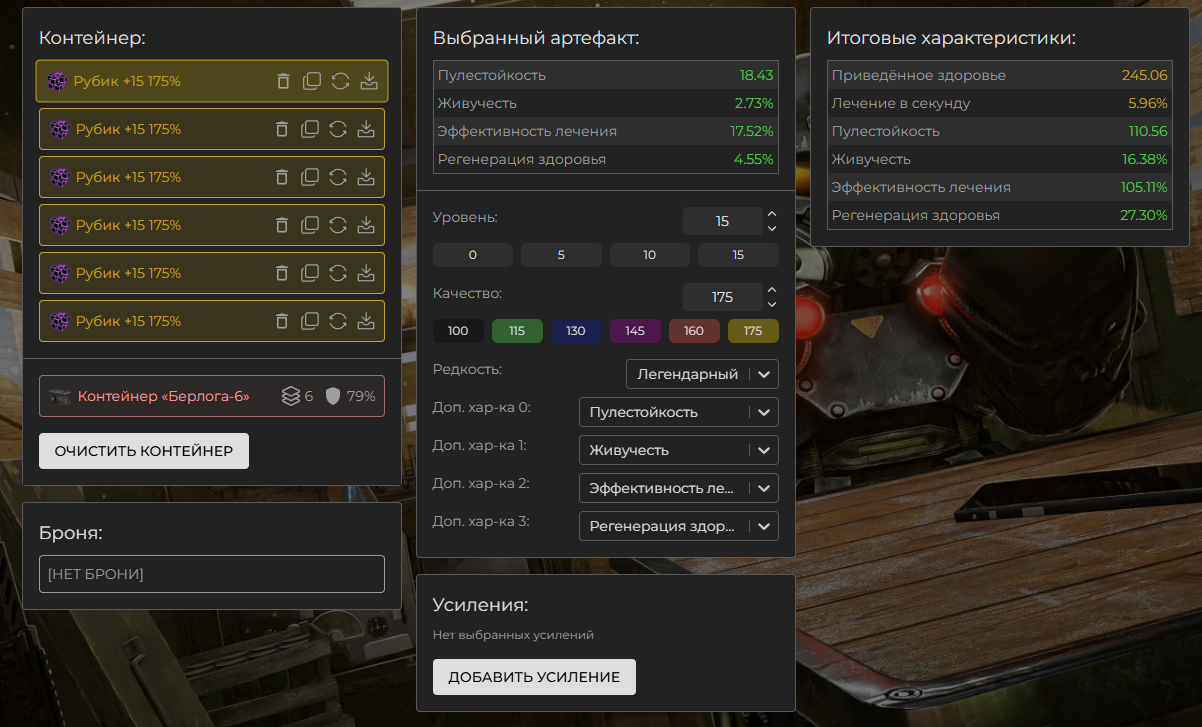Click the swap arrows icon in the fourth Рубик row
Screen dimensions: 1202x727
pyautogui.click(x=338, y=225)
